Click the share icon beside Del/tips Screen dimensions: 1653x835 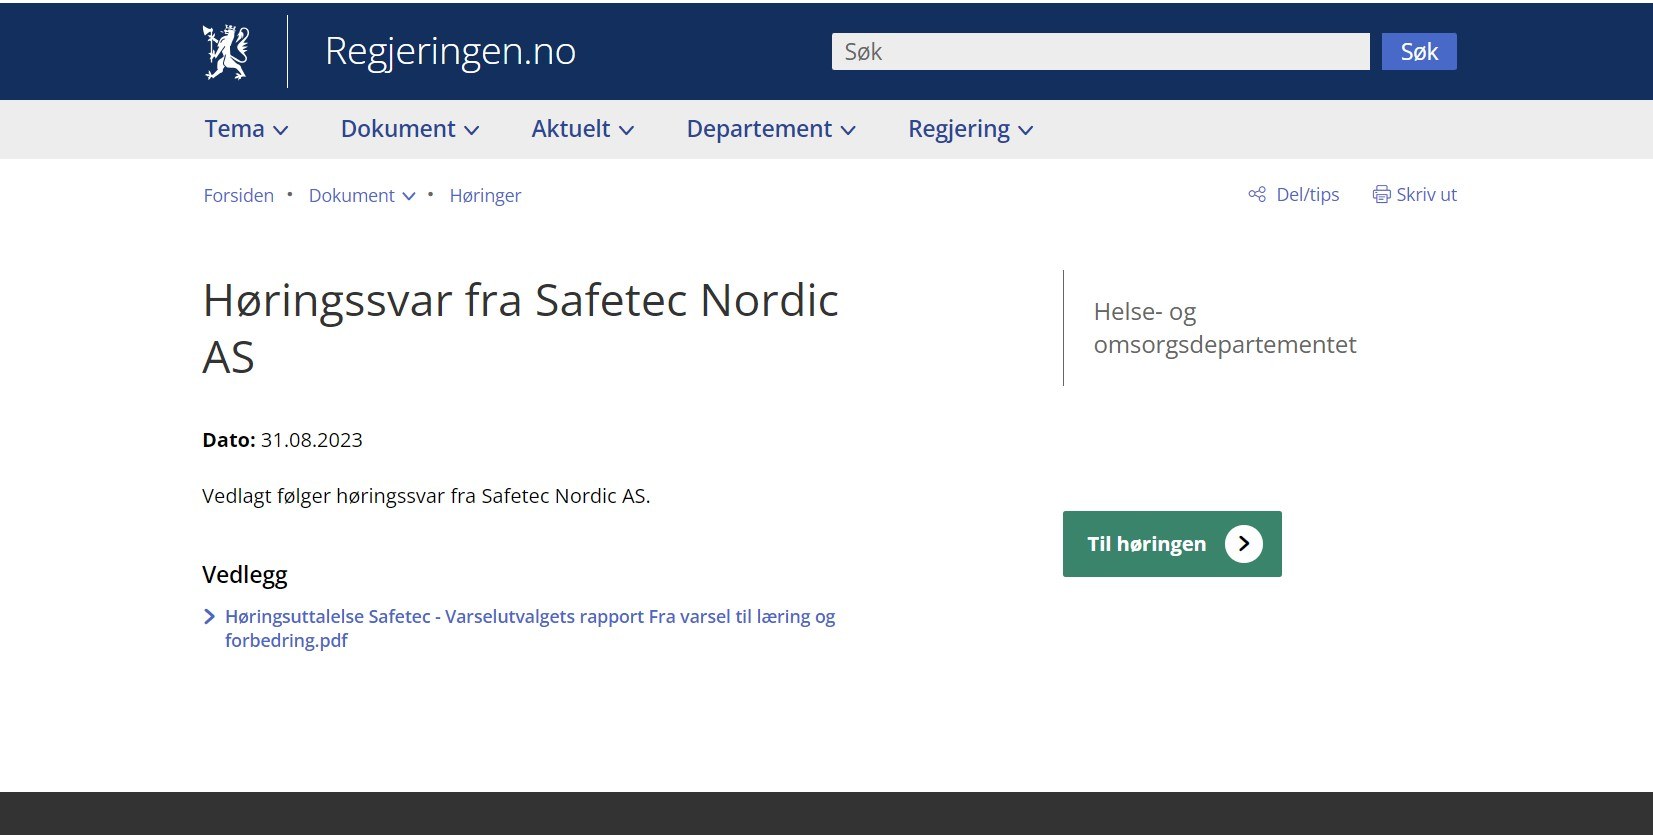coord(1257,194)
